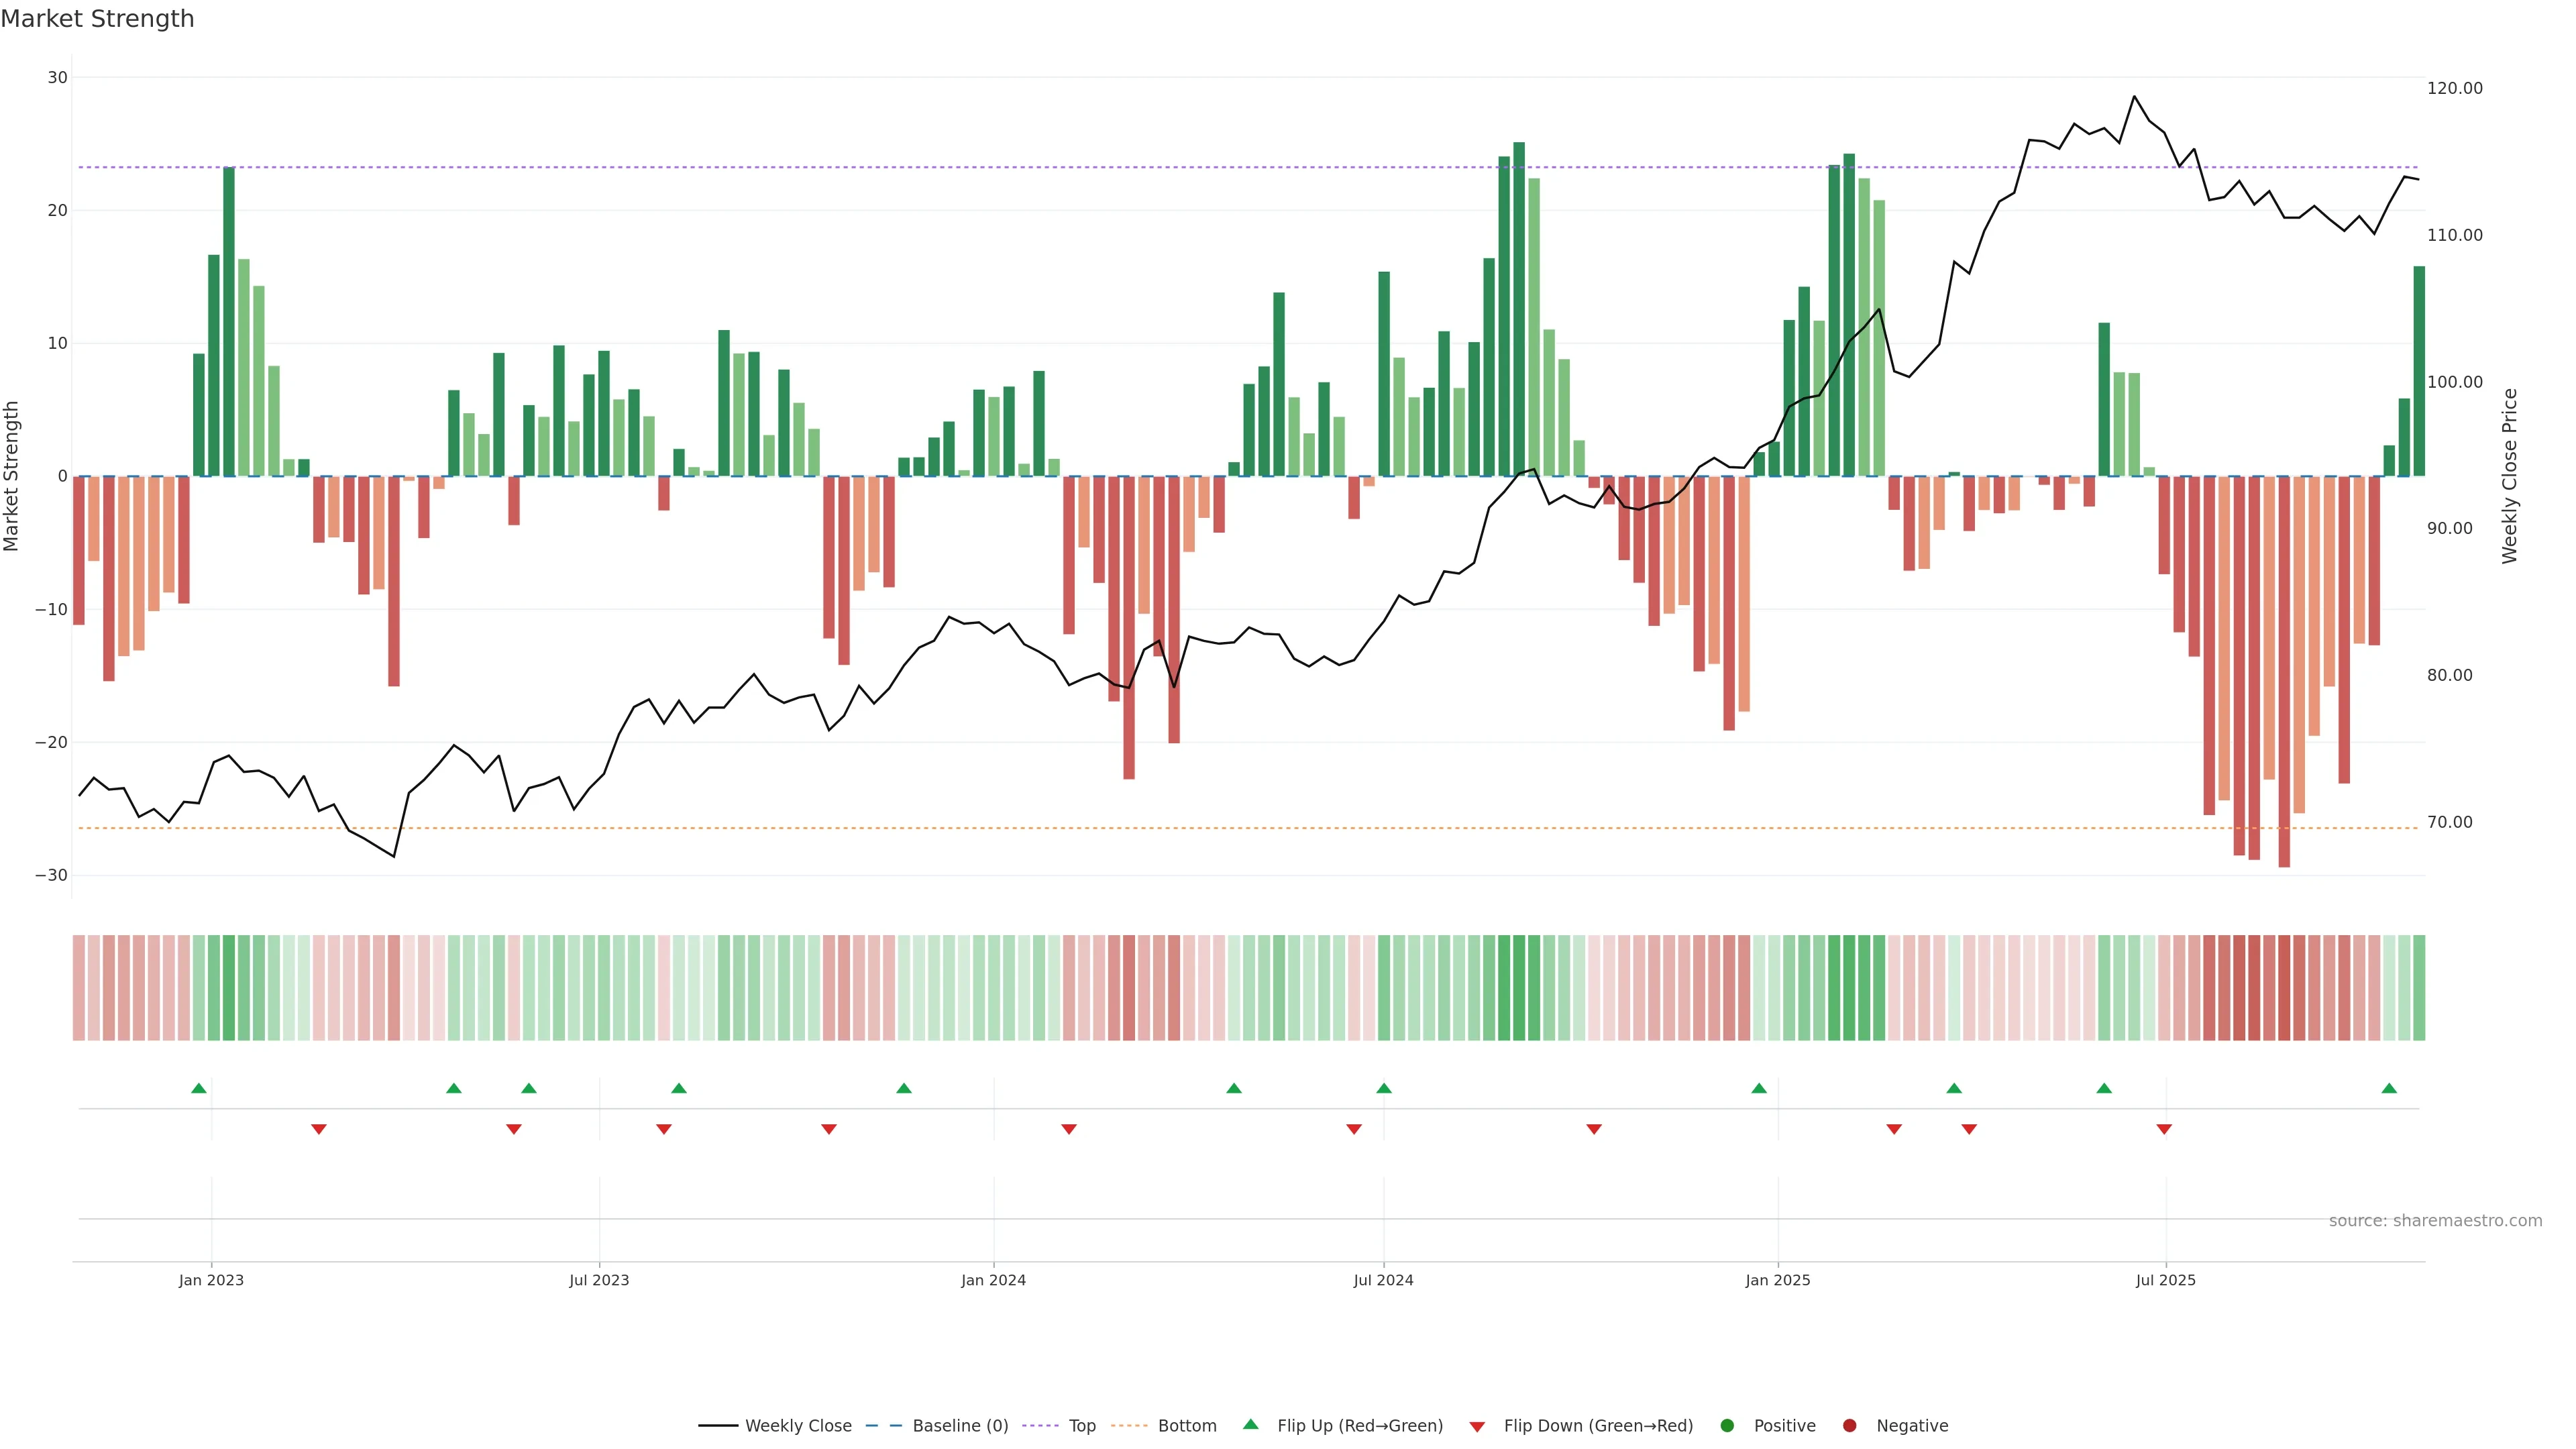Click the Jul 2025 x-axis label
Image resolution: width=2576 pixels, height=1449 pixels.
(x=2165, y=1280)
